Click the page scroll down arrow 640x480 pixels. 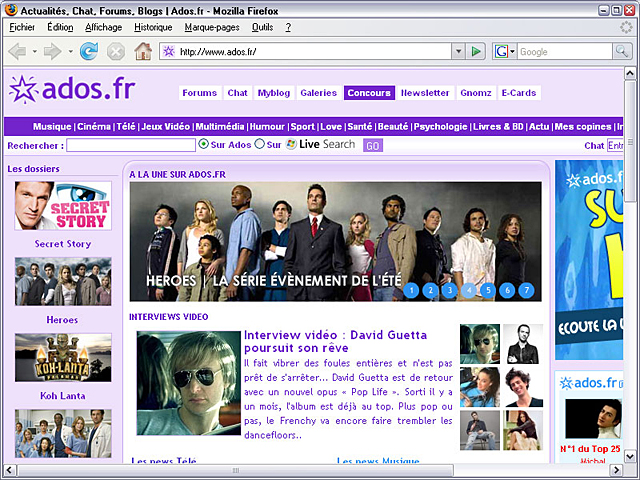pyautogui.click(x=630, y=456)
